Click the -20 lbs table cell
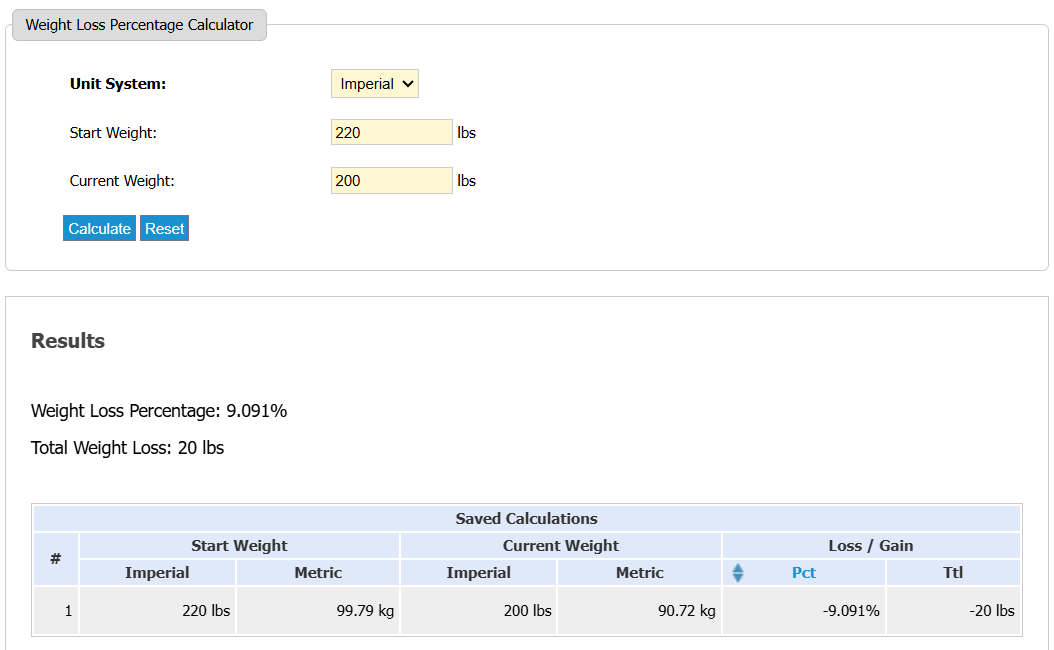This screenshot has height=650, width=1054. click(953, 611)
